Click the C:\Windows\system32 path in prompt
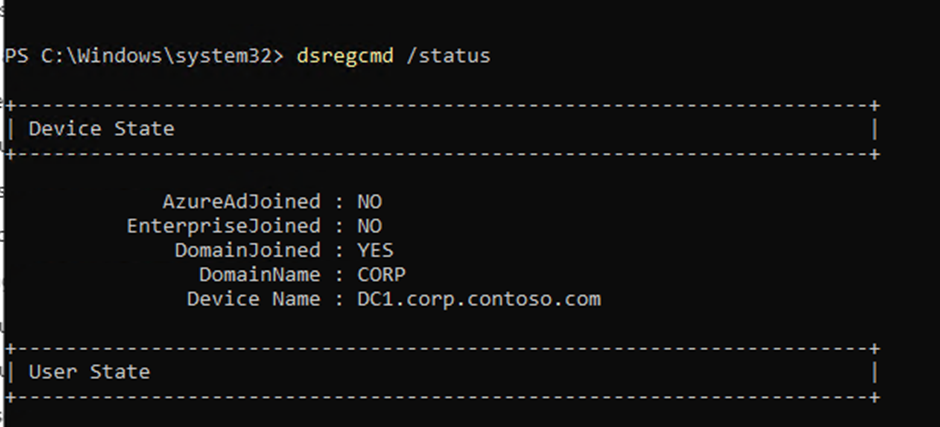 157,56
